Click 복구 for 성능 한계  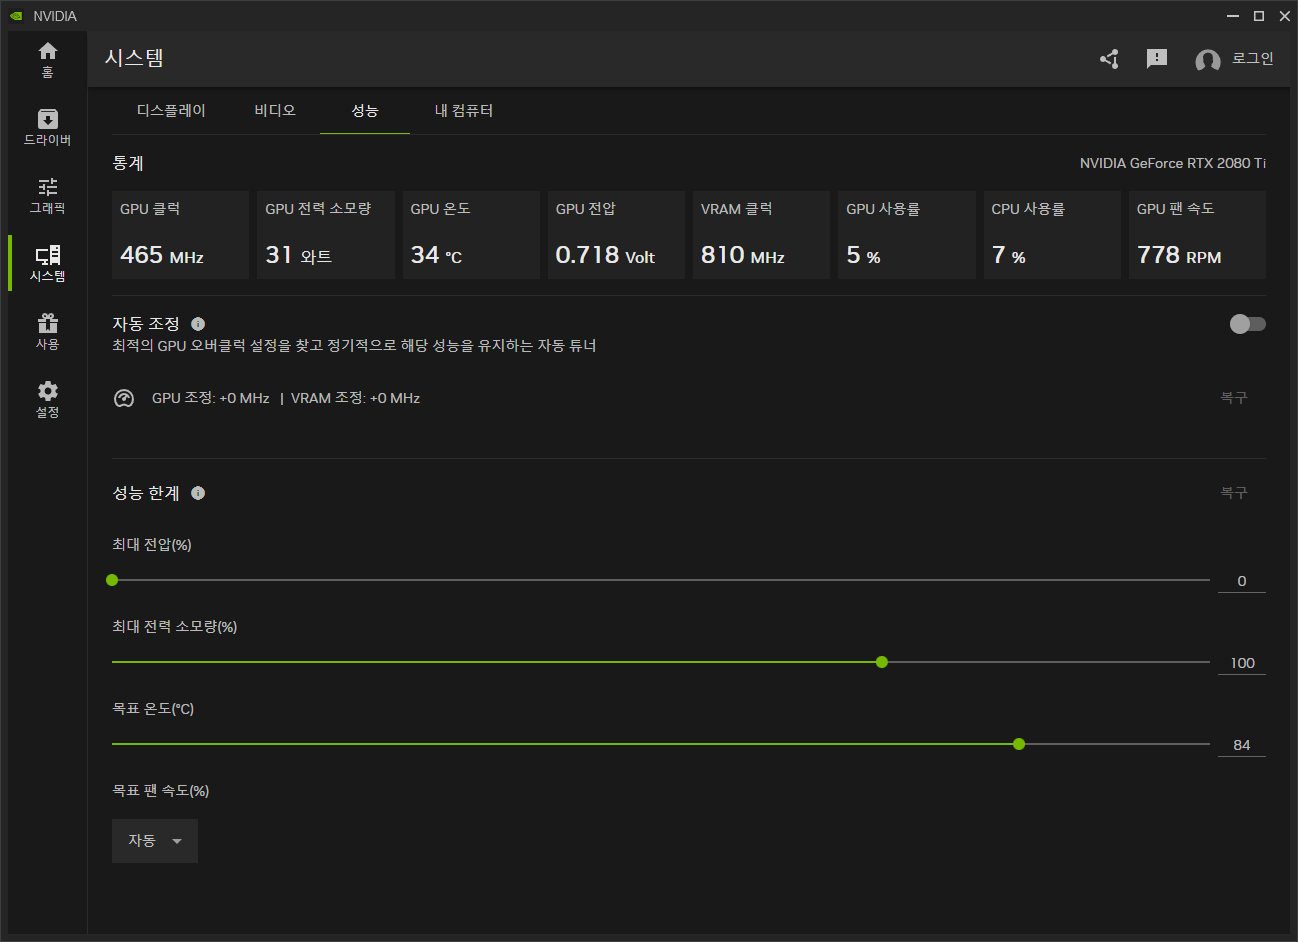click(1234, 493)
